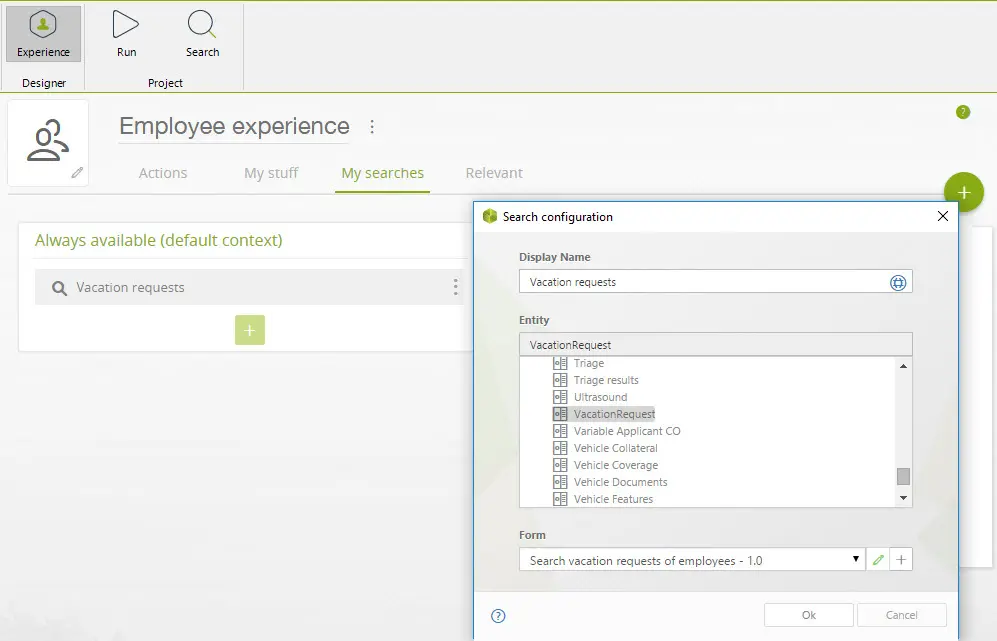This screenshot has width=997, height=641.
Task: Click the entity list scroll down arrow
Action: point(903,498)
